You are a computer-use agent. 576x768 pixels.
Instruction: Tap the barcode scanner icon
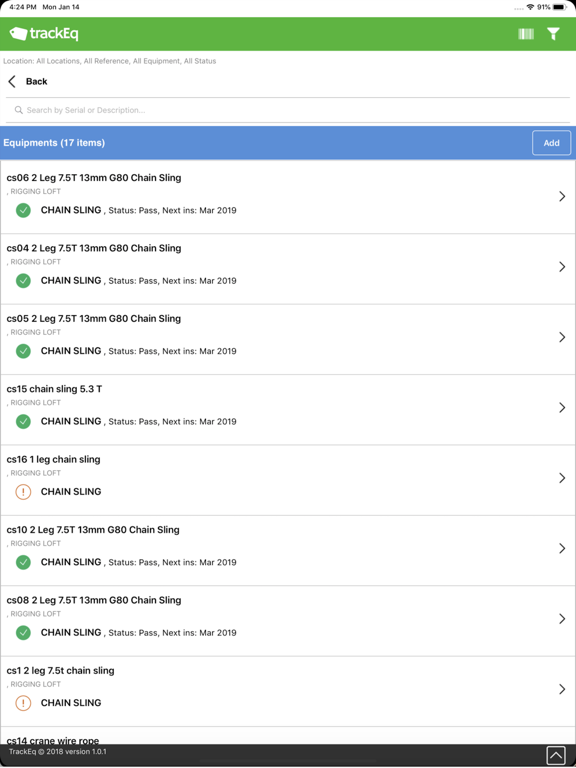(526, 34)
